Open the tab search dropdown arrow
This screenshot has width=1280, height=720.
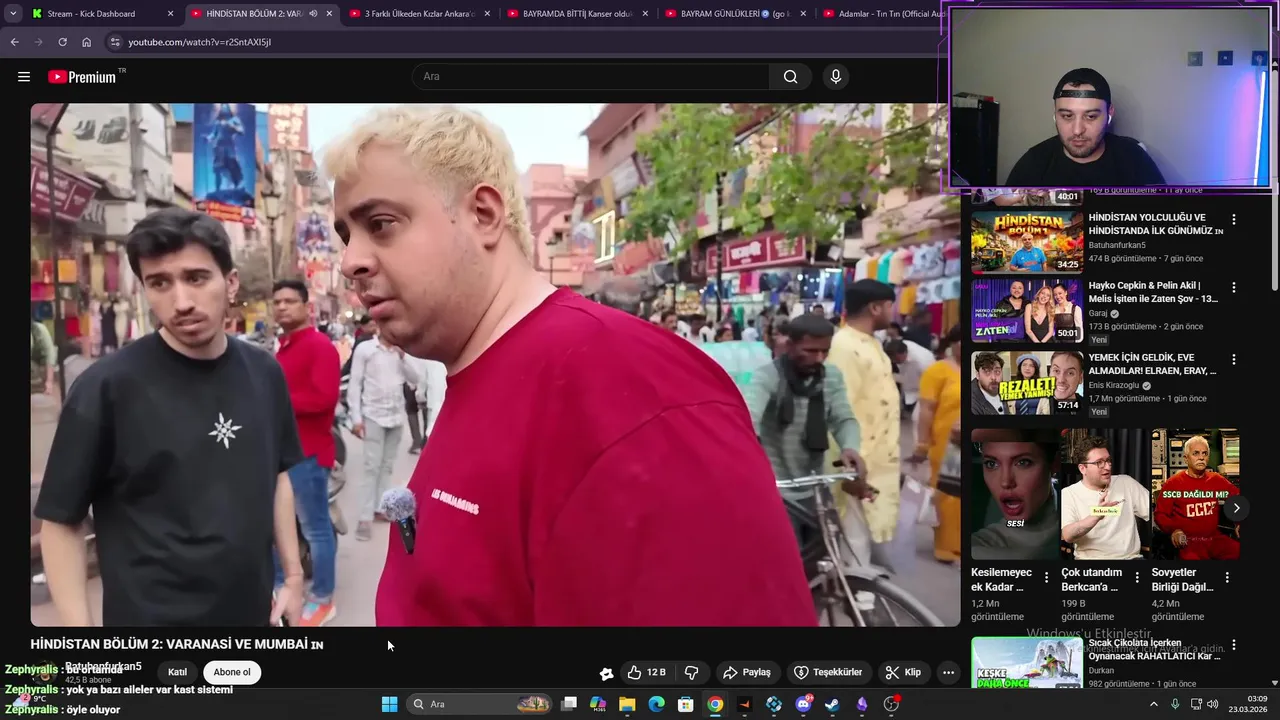tap(13, 14)
